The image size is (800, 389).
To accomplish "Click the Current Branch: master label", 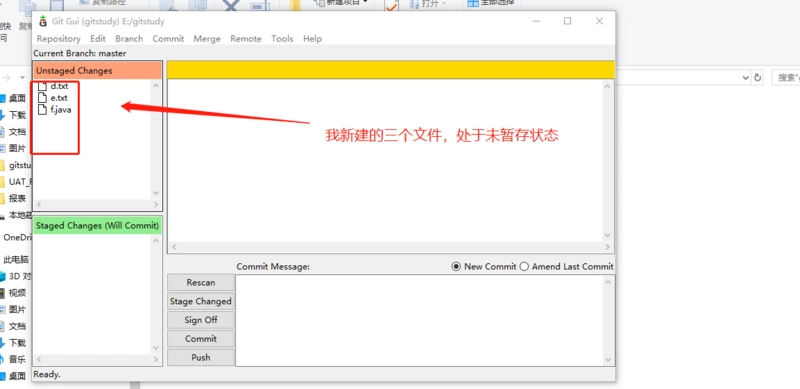I will tap(80, 53).
